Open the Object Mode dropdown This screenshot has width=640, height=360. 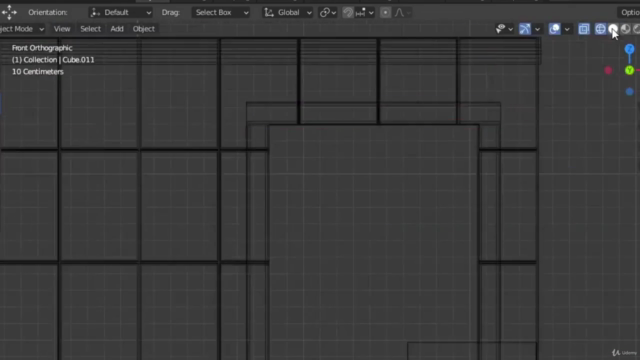(x=22, y=29)
